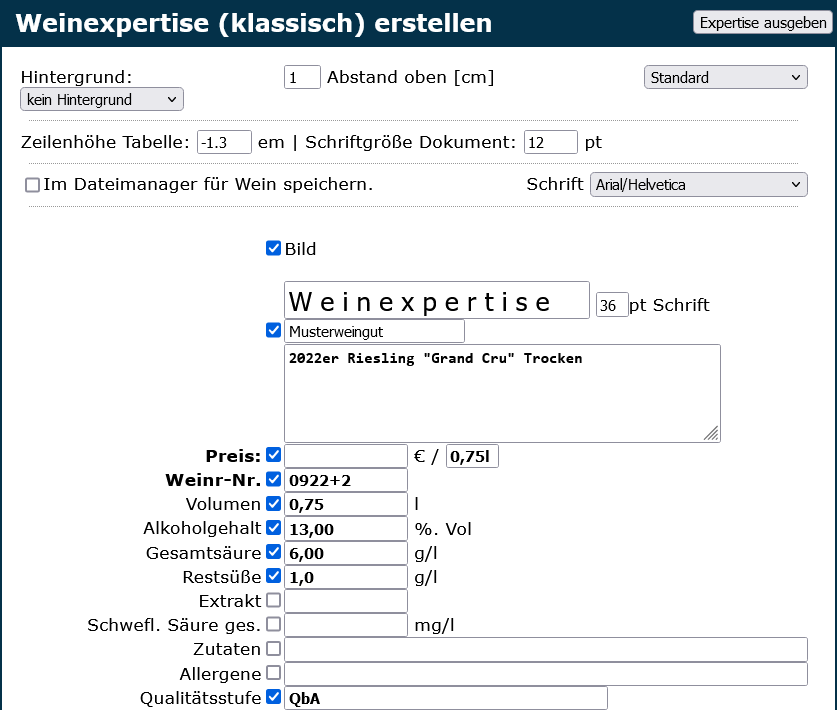Focus the Schriftgröße Dokument field

[x=550, y=142]
